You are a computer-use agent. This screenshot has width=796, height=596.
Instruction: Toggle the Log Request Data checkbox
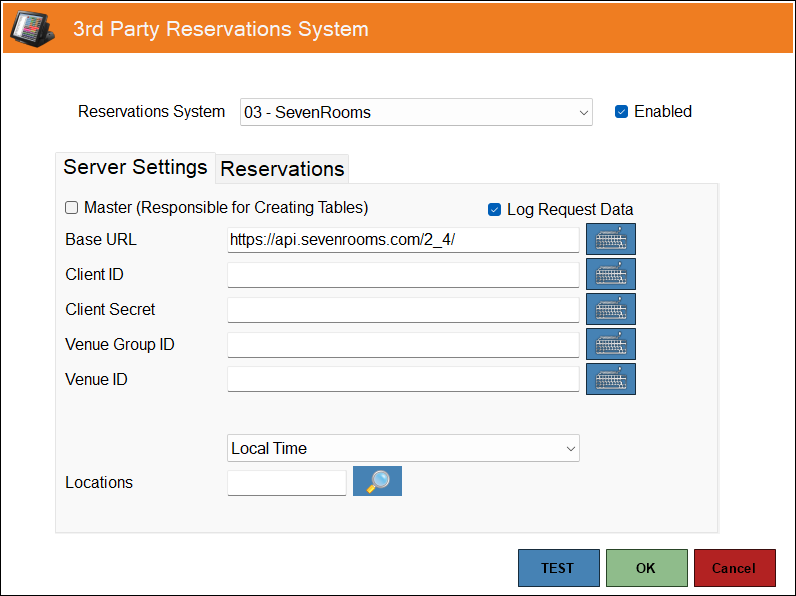(x=494, y=210)
